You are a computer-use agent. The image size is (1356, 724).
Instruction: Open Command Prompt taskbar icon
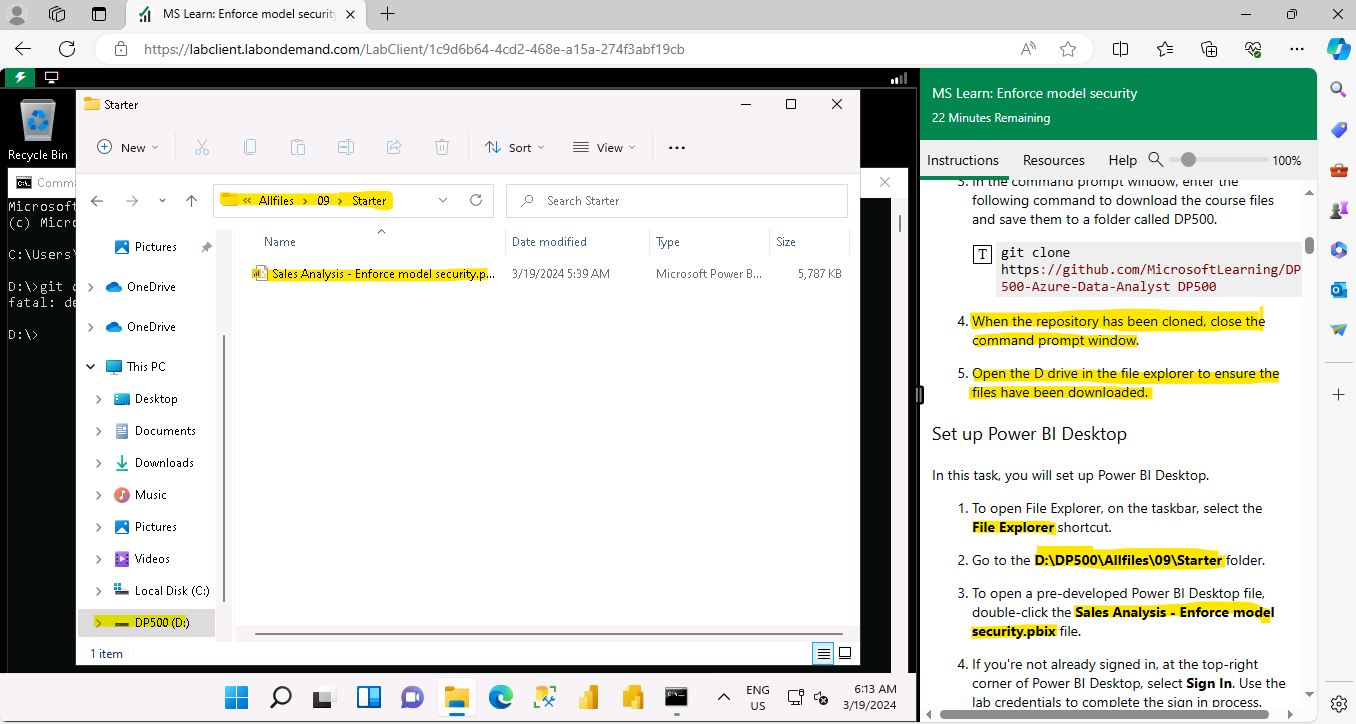click(x=677, y=697)
